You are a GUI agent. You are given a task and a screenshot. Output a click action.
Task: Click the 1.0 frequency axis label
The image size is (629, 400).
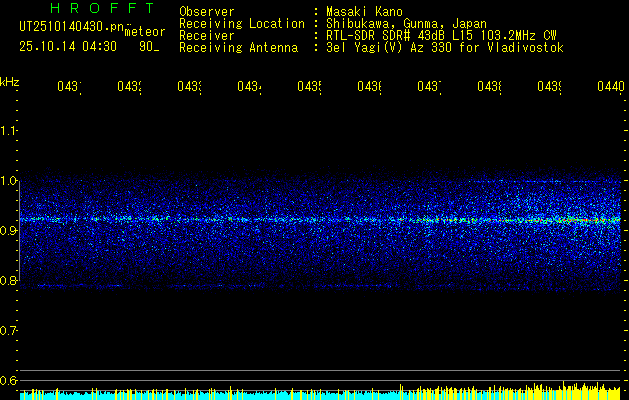coord(8,181)
